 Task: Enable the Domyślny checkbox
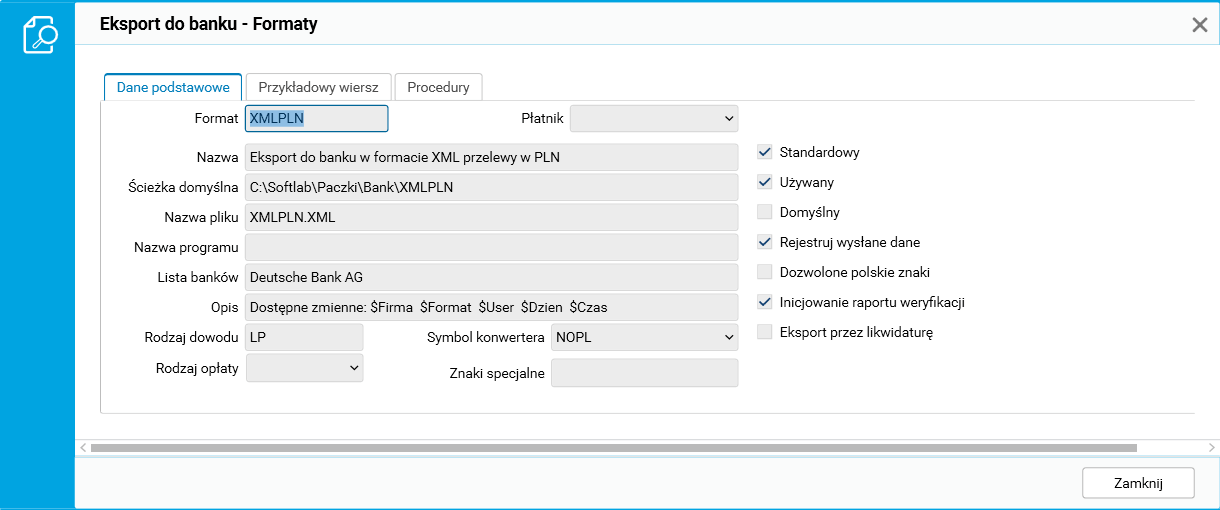[x=765, y=212]
